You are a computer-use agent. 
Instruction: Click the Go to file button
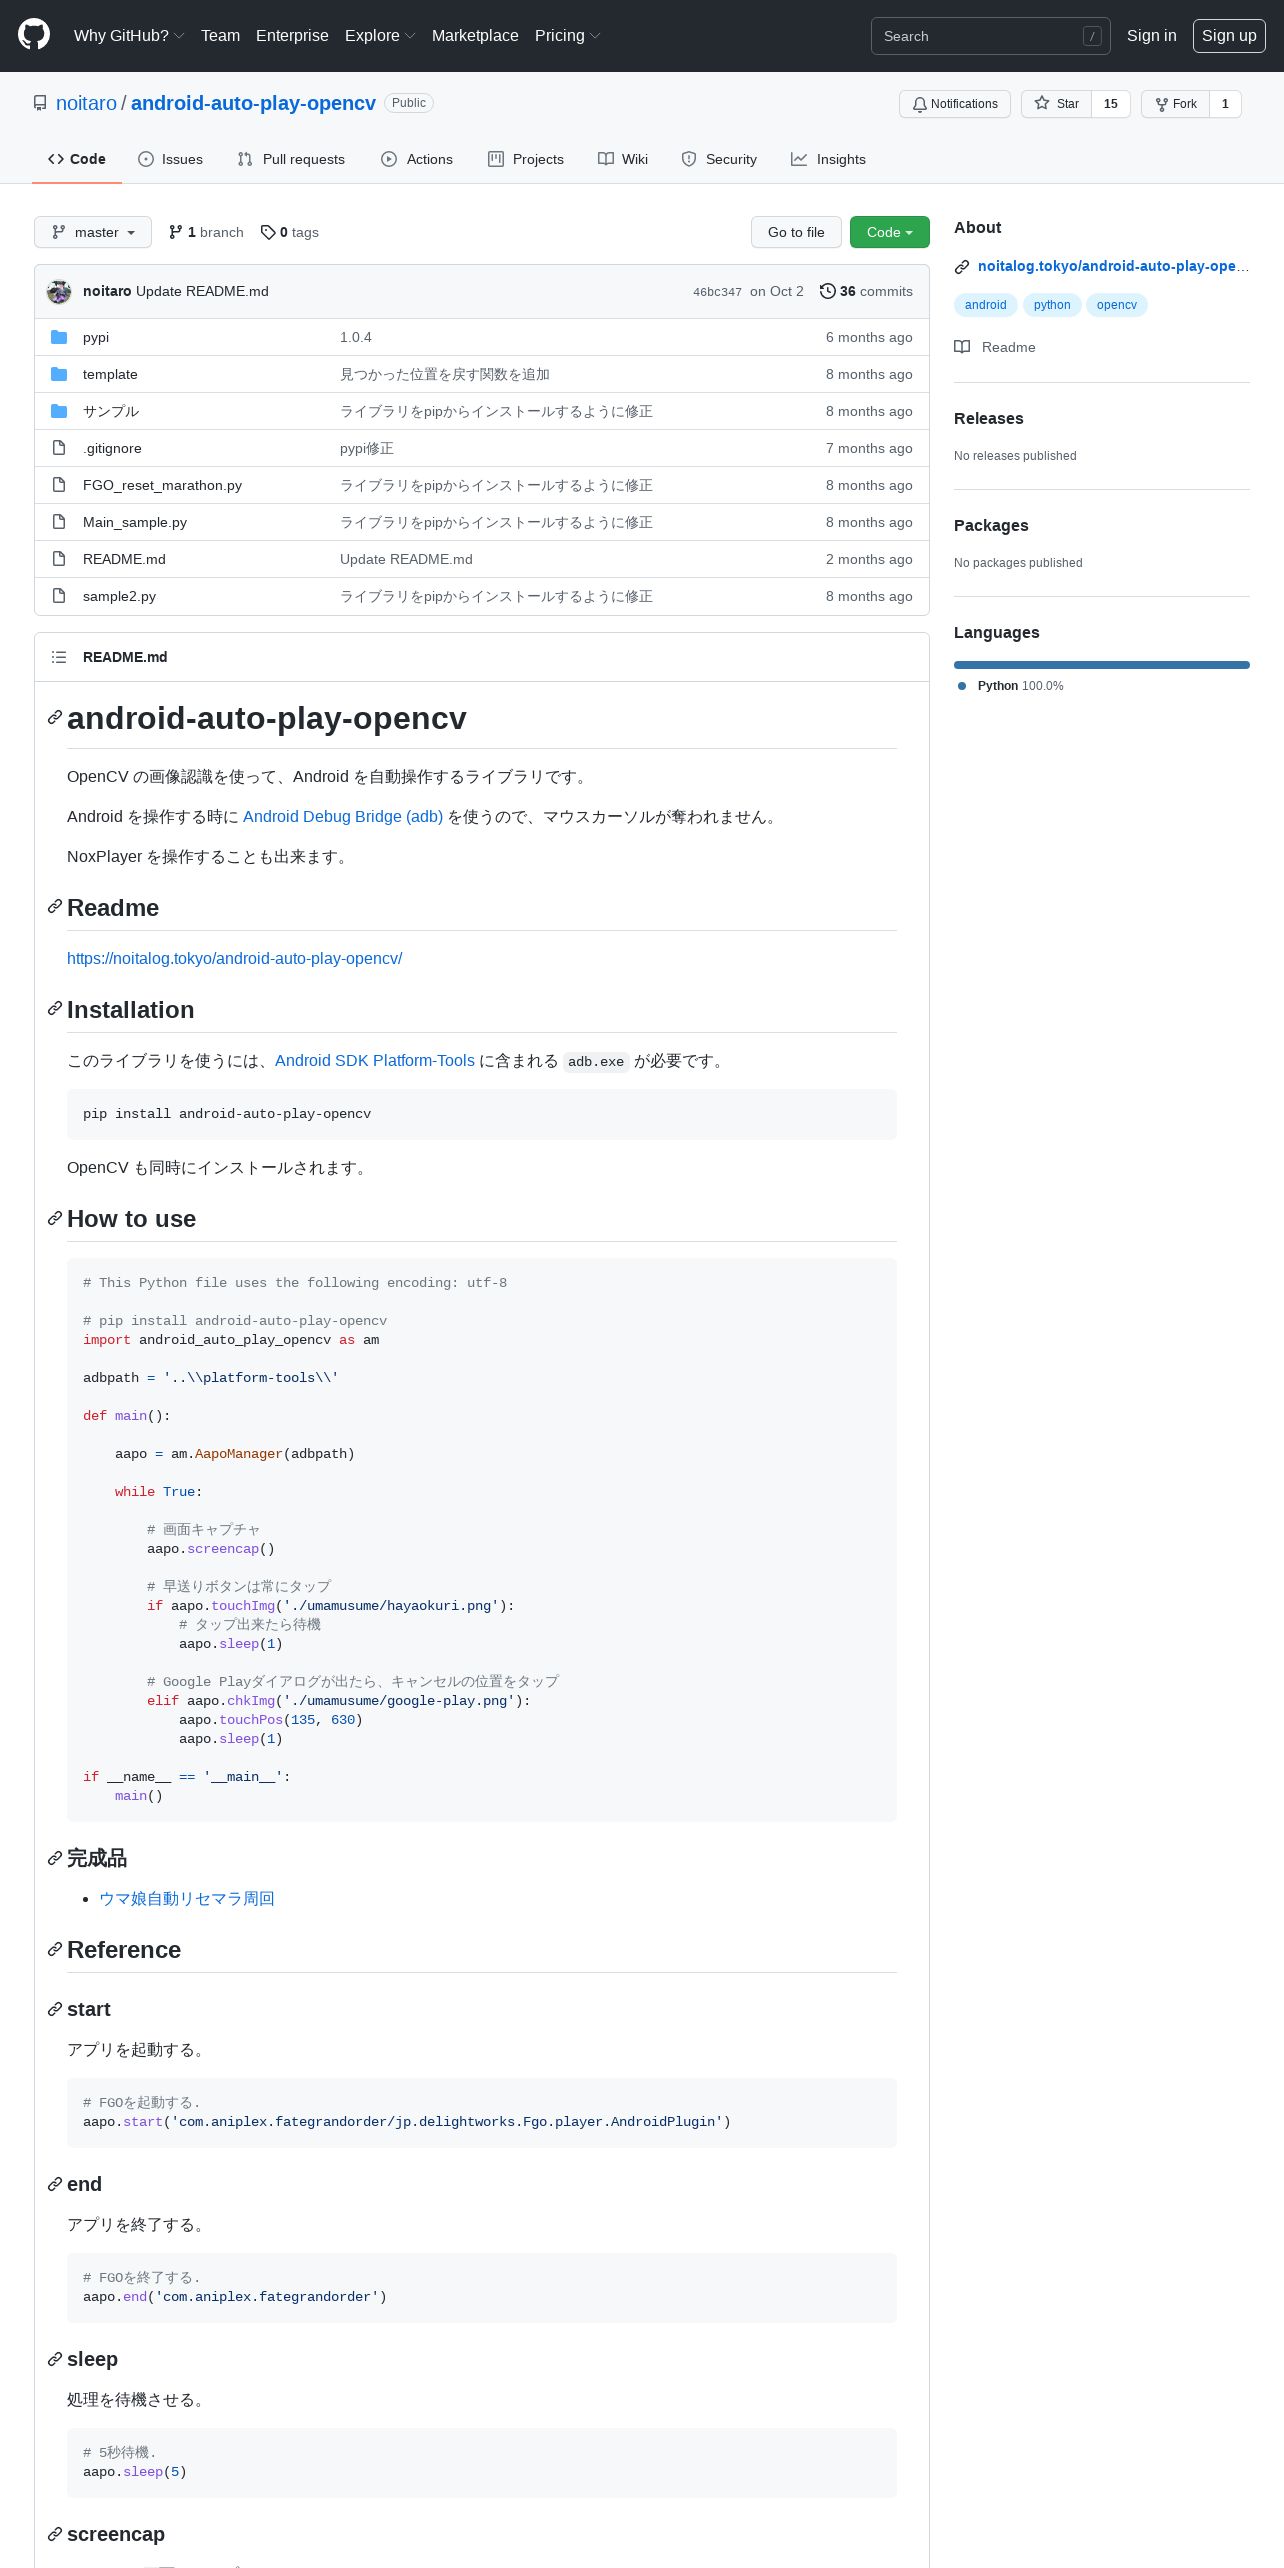point(796,232)
